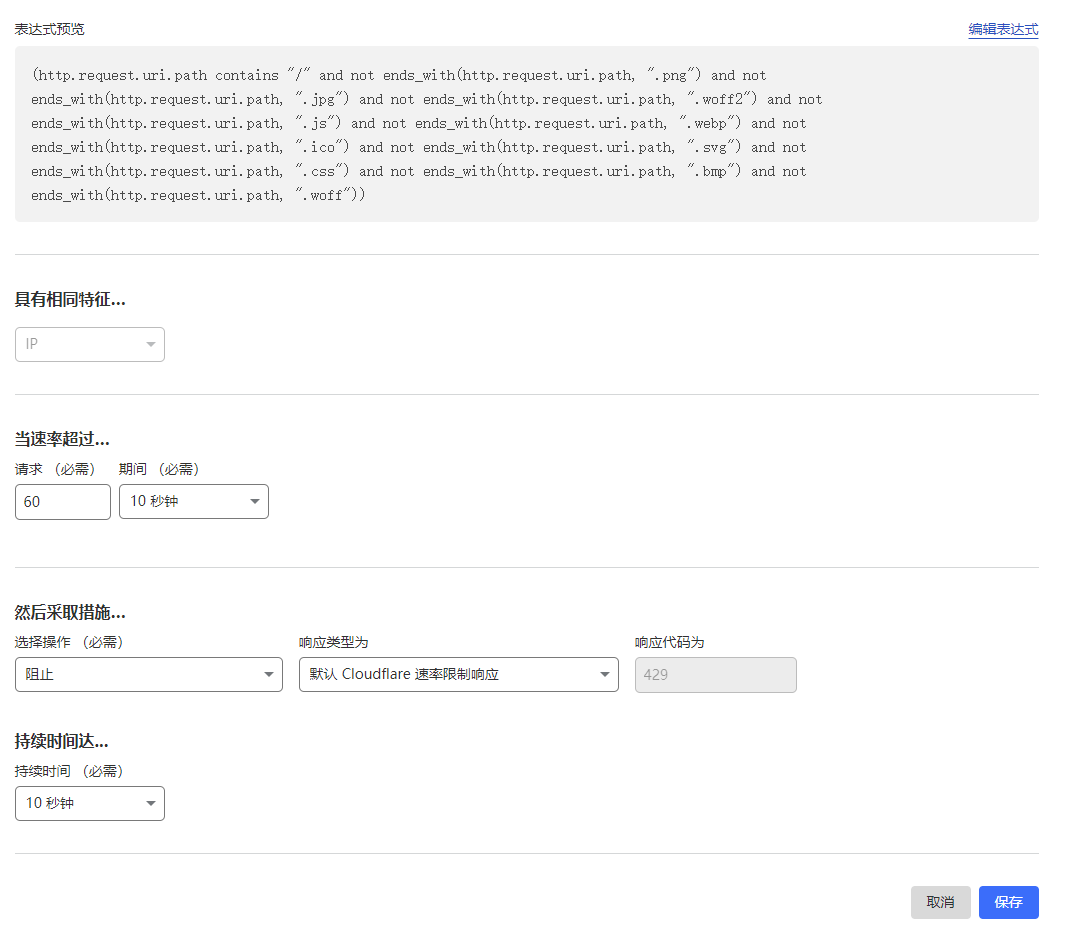Click the 响应代码为 field showing 429
The width and height of the screenshot is (1069, 941).
[715, 675]
